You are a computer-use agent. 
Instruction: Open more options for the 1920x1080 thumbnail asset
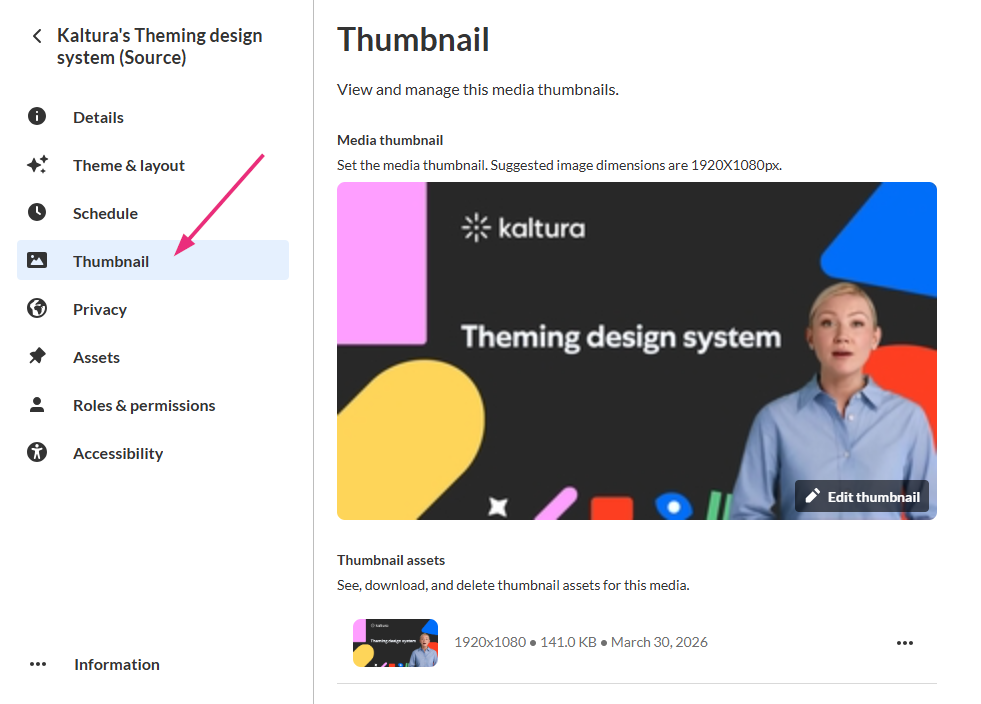click(x=905, y=643)
